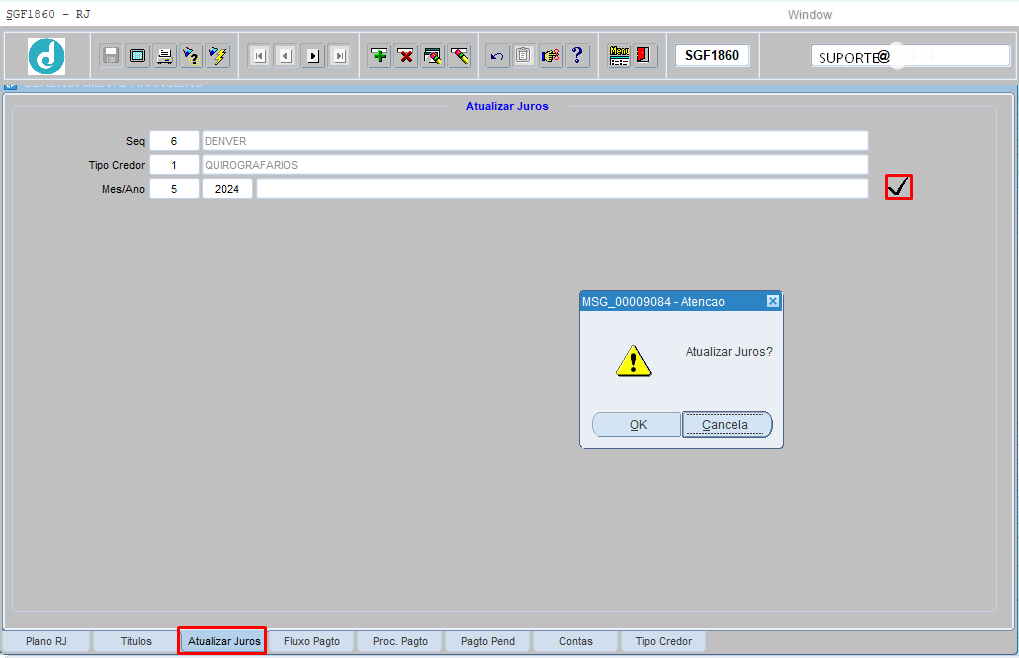This screenshot has height=658, width=1019.
Task: Open the Menu icon in the toolbar
Action: 619,56
